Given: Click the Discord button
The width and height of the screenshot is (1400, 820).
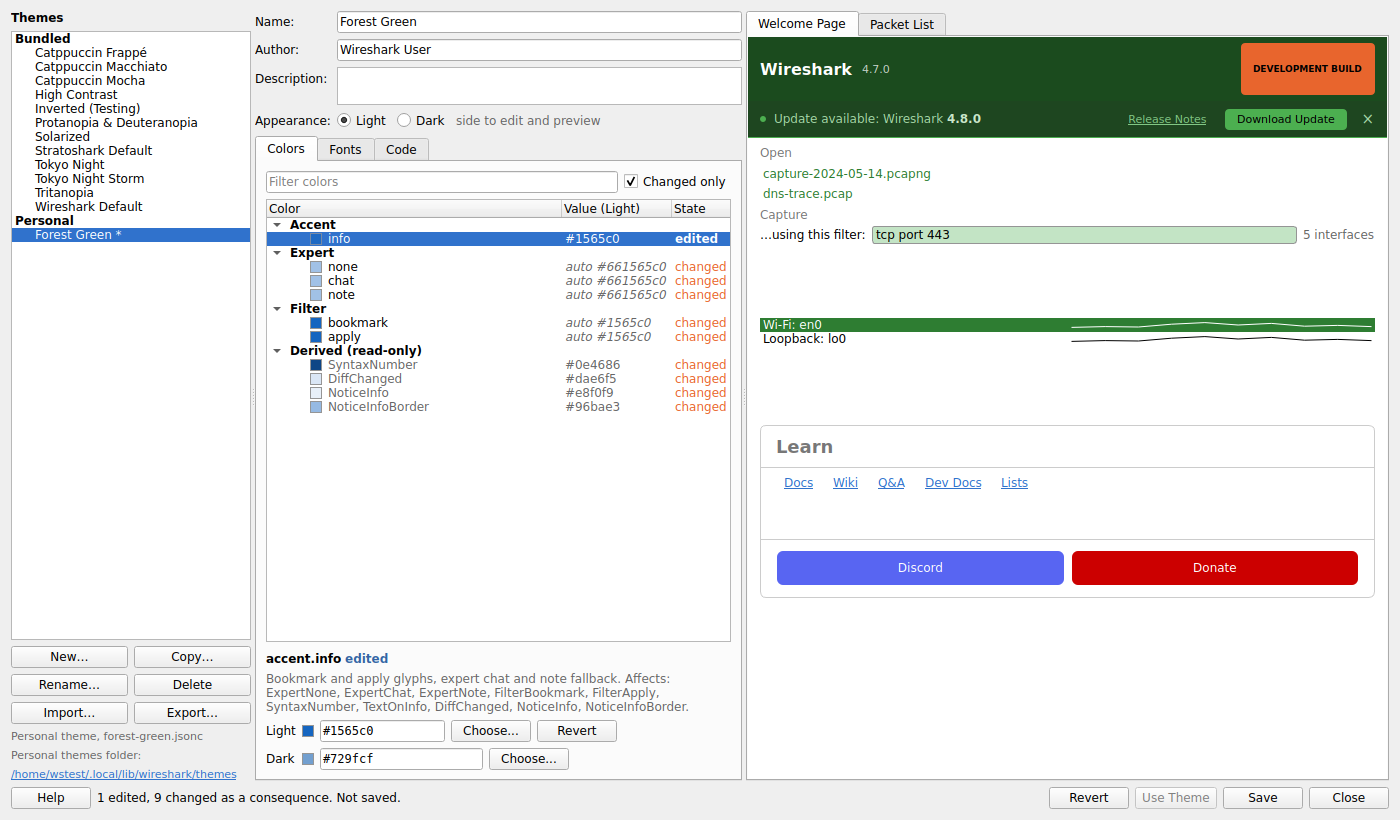Looking at the screenshot, I should [920, 568].
